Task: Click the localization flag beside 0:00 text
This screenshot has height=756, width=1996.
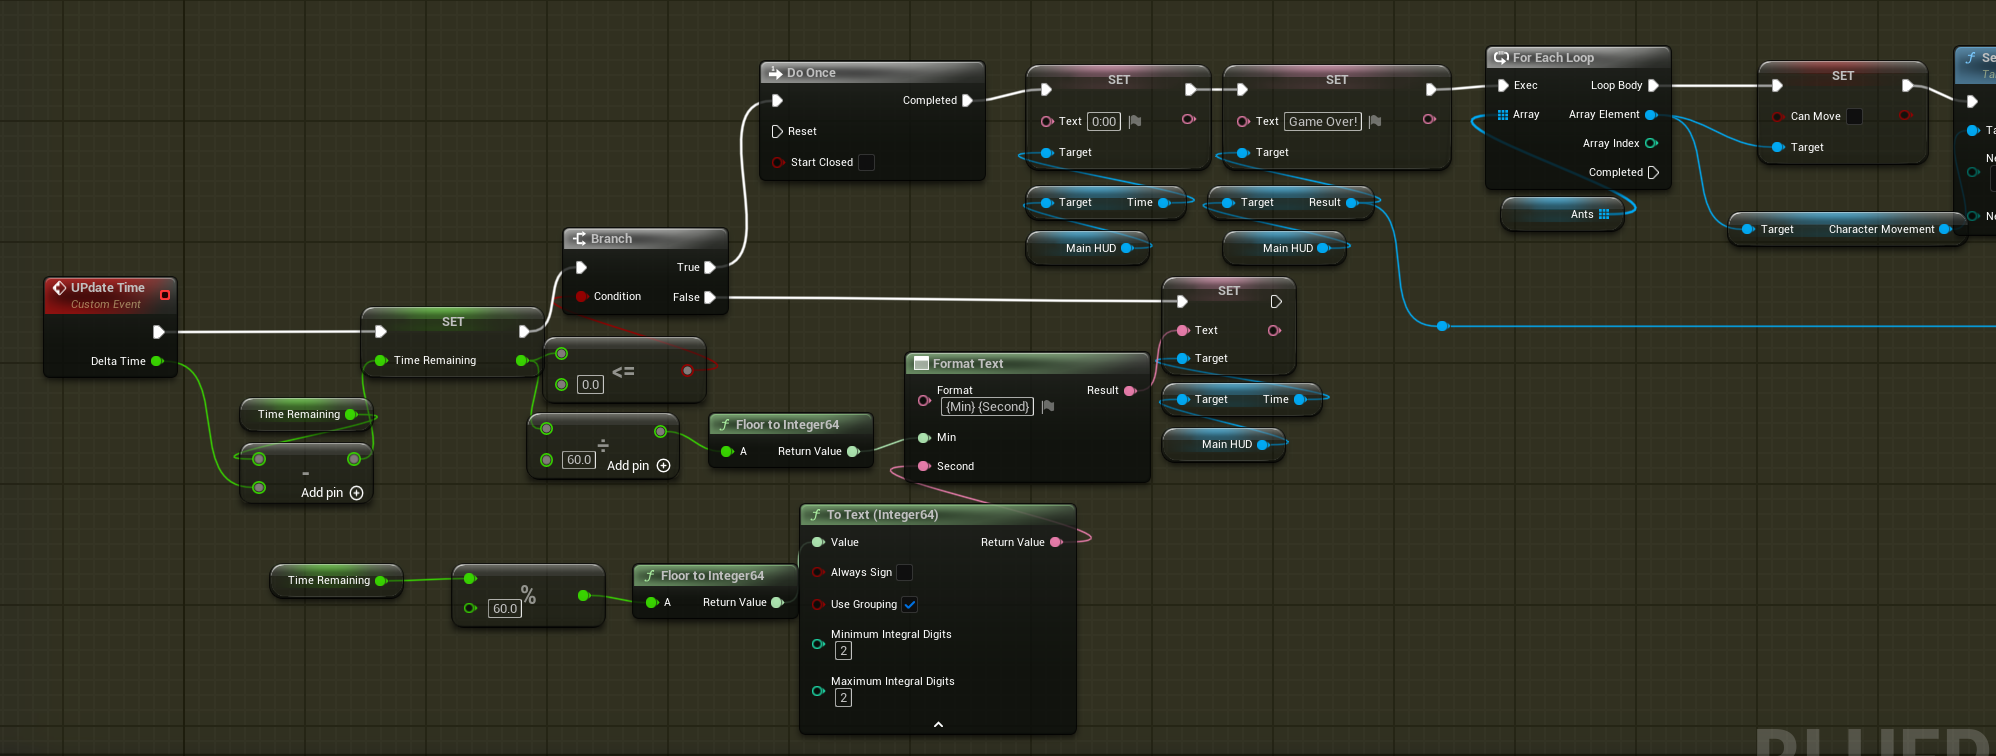Action: coord(1135,121)
